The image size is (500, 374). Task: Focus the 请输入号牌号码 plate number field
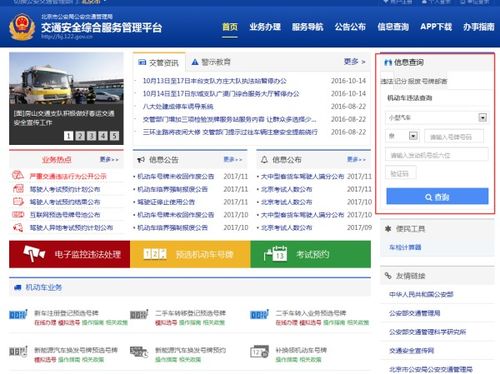click(x=454, y=137)
